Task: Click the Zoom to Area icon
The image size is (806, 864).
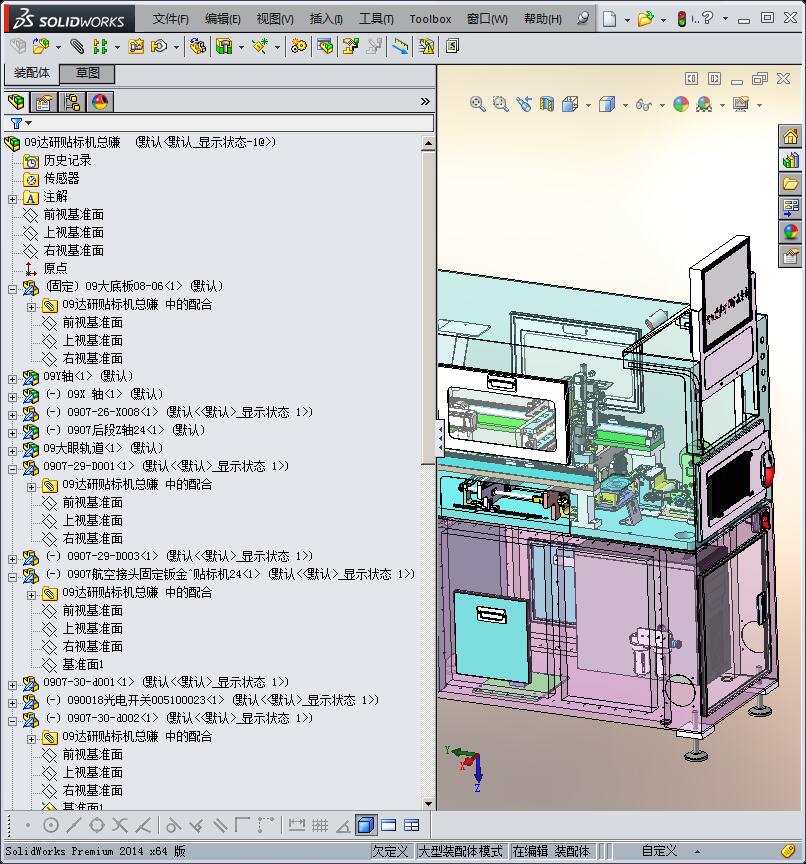Action: point(500,104)
